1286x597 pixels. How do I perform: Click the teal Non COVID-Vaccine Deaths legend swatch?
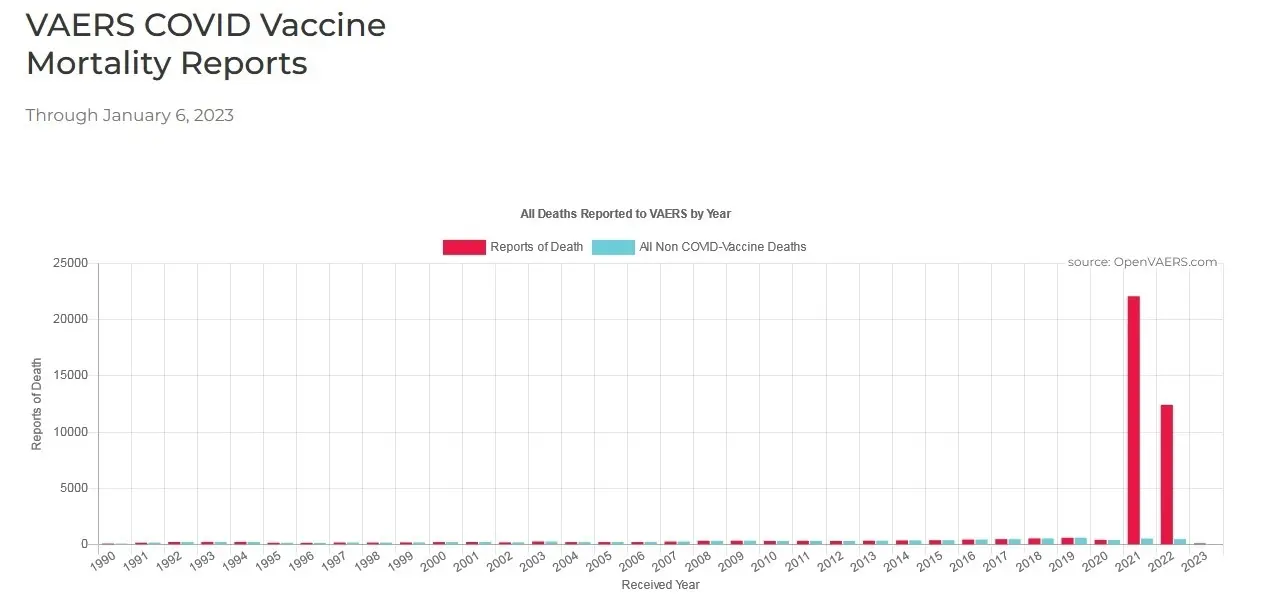(613, 247)
